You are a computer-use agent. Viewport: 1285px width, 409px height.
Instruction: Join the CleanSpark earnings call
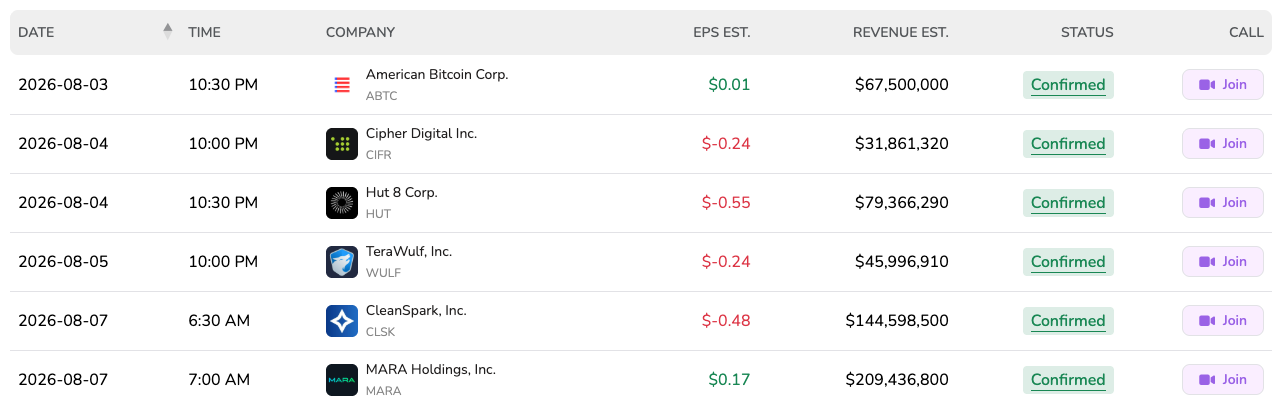pos(1223,321)
